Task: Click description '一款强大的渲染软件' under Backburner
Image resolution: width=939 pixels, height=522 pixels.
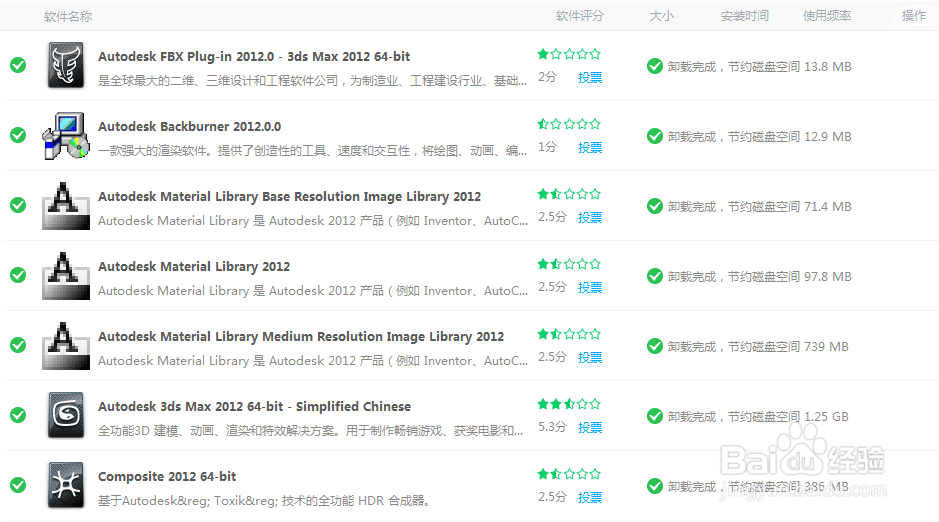Action: 313,150
